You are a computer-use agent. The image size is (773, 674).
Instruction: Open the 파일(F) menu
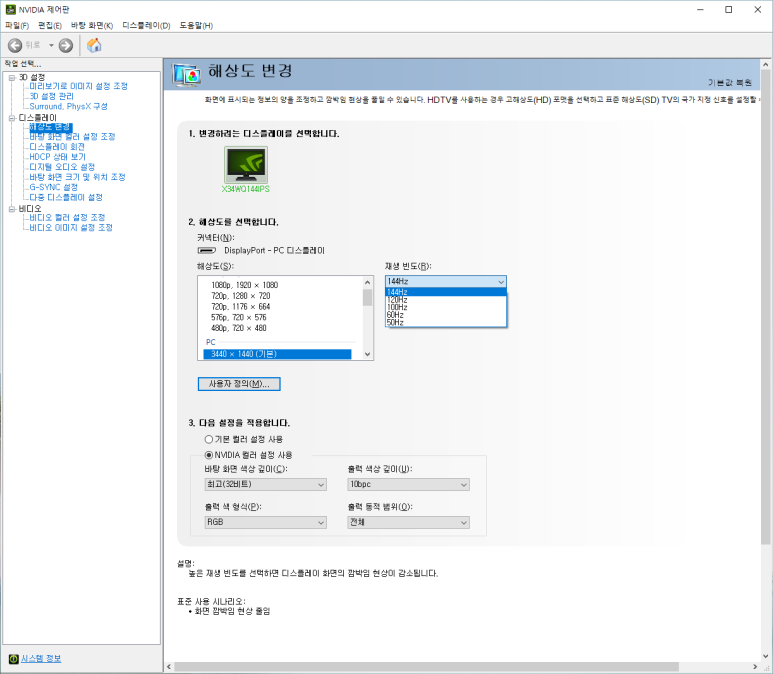tap(17, 26)
